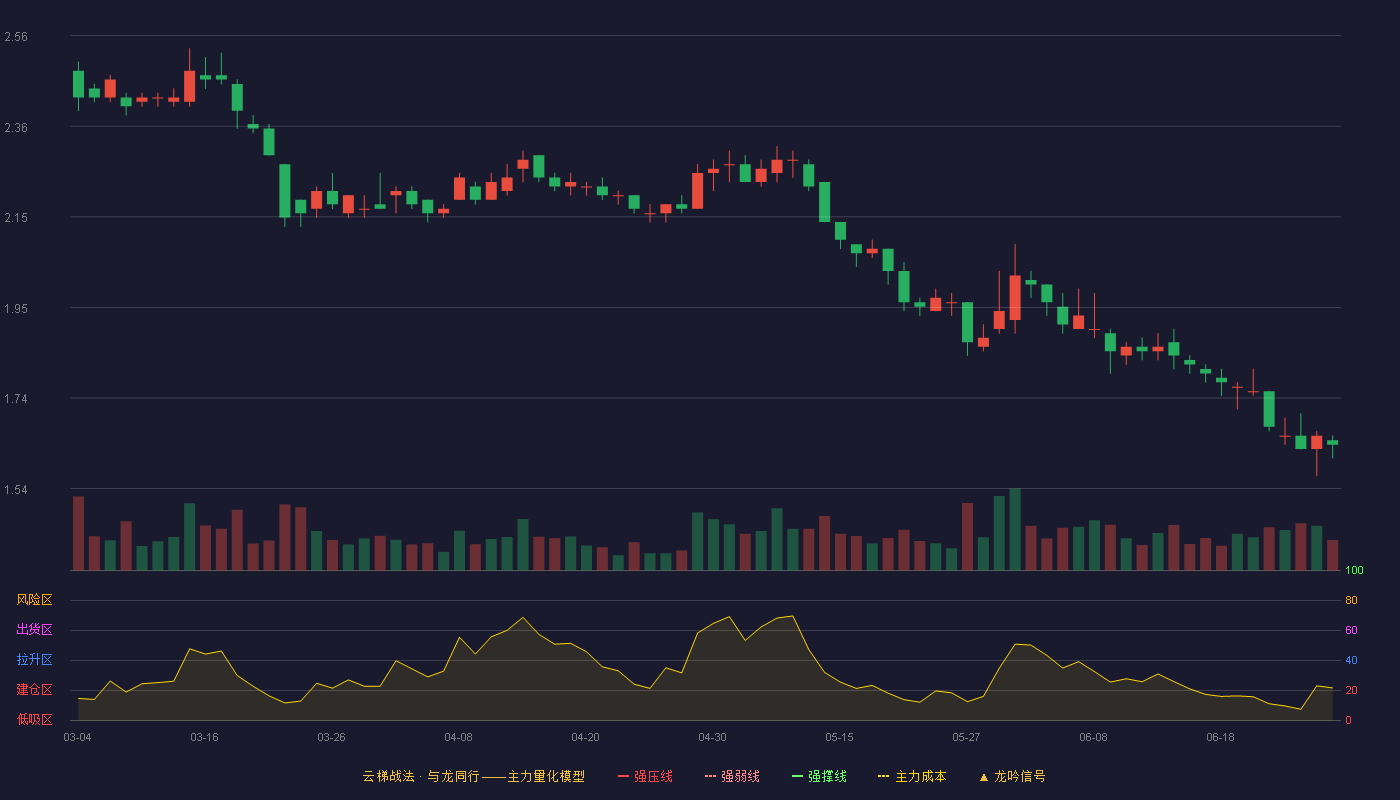Viewport: 1400px width, 800px height.
Task: Click the 05-15 date label
Action: [839, 737]
